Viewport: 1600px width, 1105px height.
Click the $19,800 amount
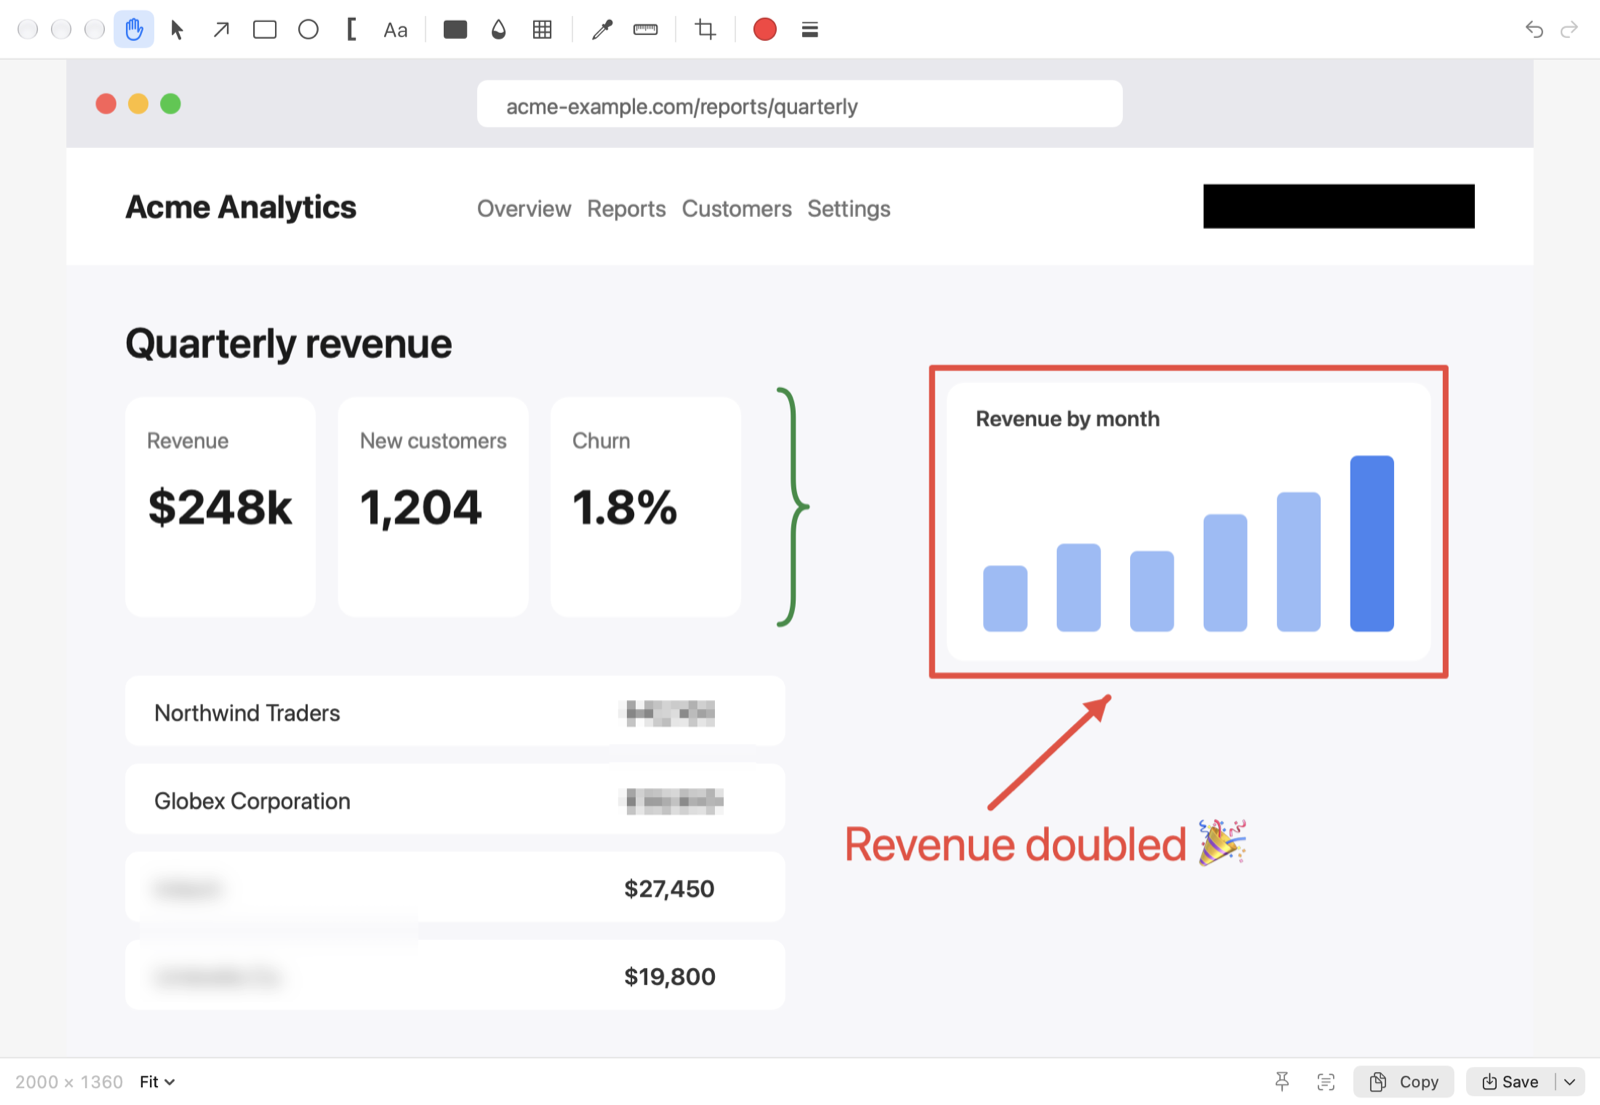click(670, 977)
